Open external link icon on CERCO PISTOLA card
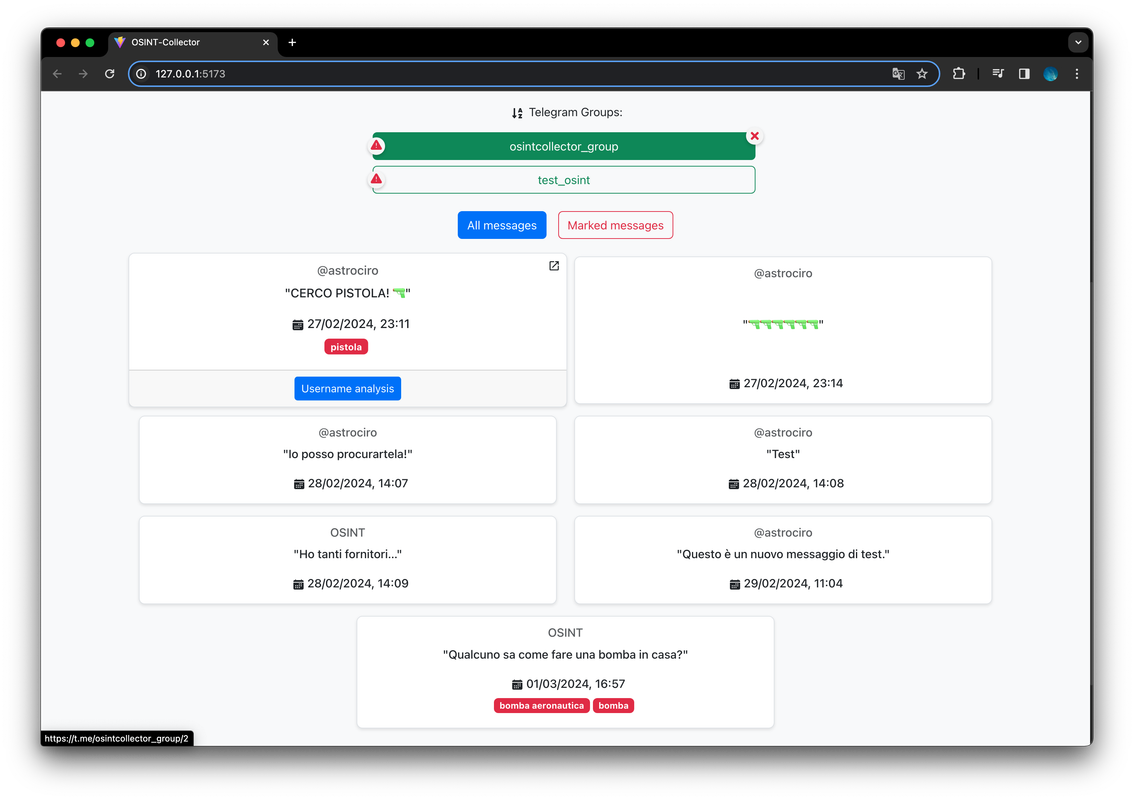 coord(554,266)
